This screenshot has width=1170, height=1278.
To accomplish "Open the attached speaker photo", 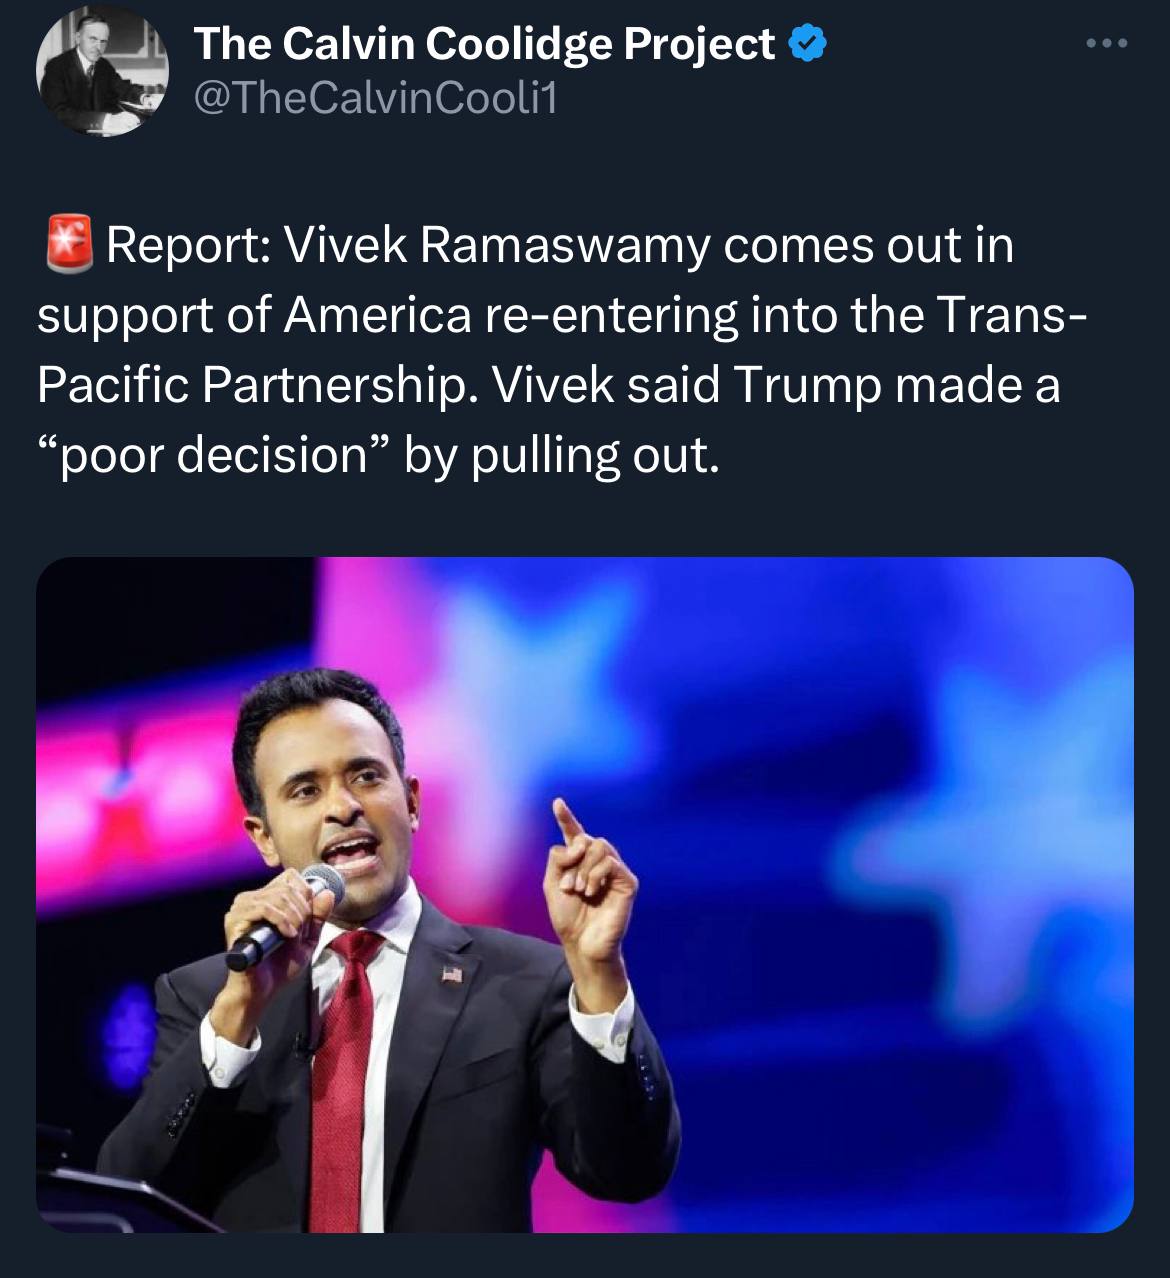I will 585,893.
